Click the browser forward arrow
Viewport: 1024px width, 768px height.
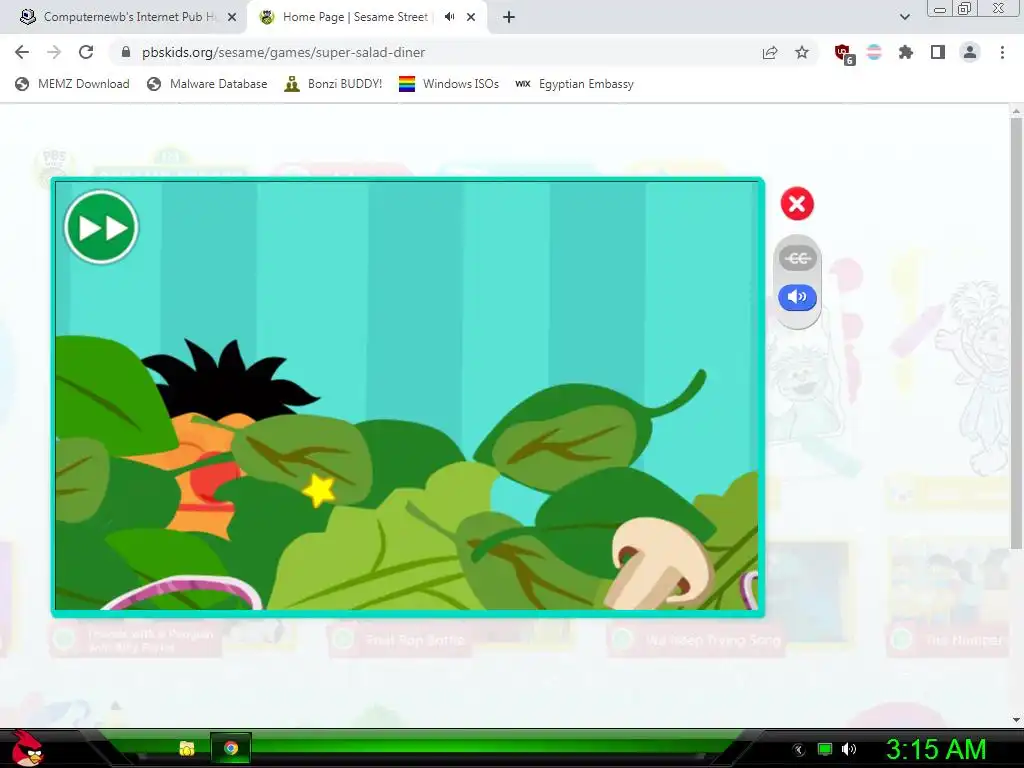[54, 52]
